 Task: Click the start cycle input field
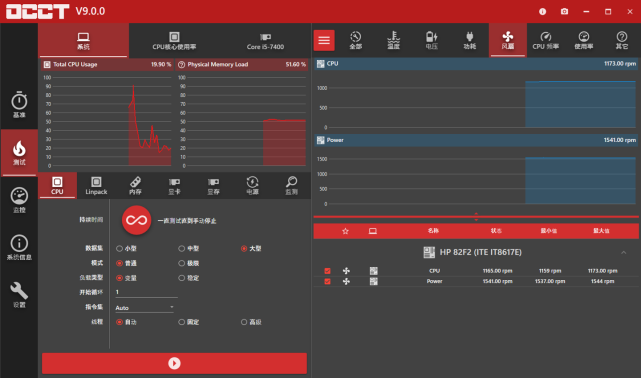tap(146, 292)
